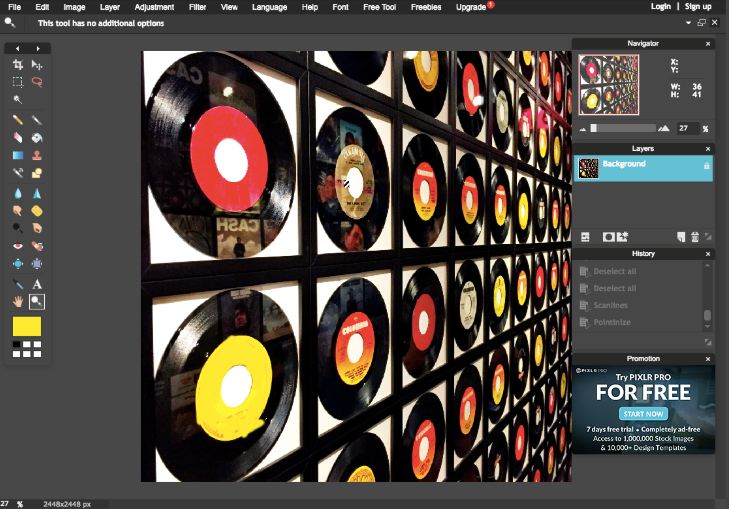
Task: Open the top-right options dropdown arrow
Action: (x=688, y=22)
